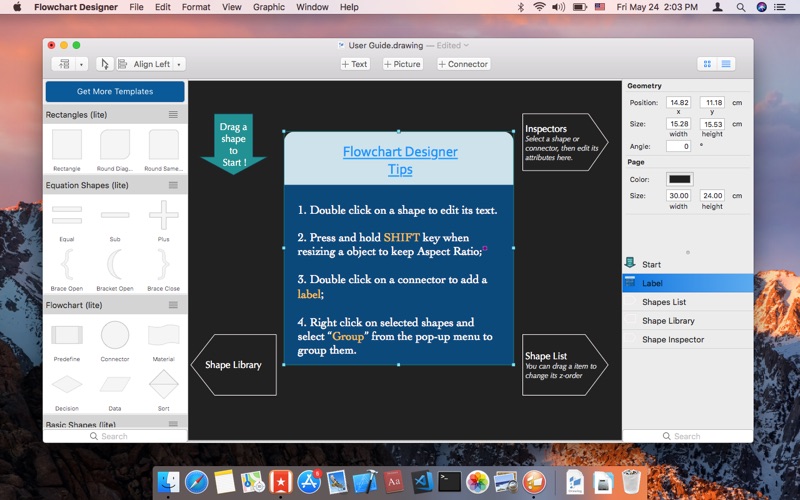Open the Flowchart (lite) section menu
800x500 pixels.
(173, 305)
